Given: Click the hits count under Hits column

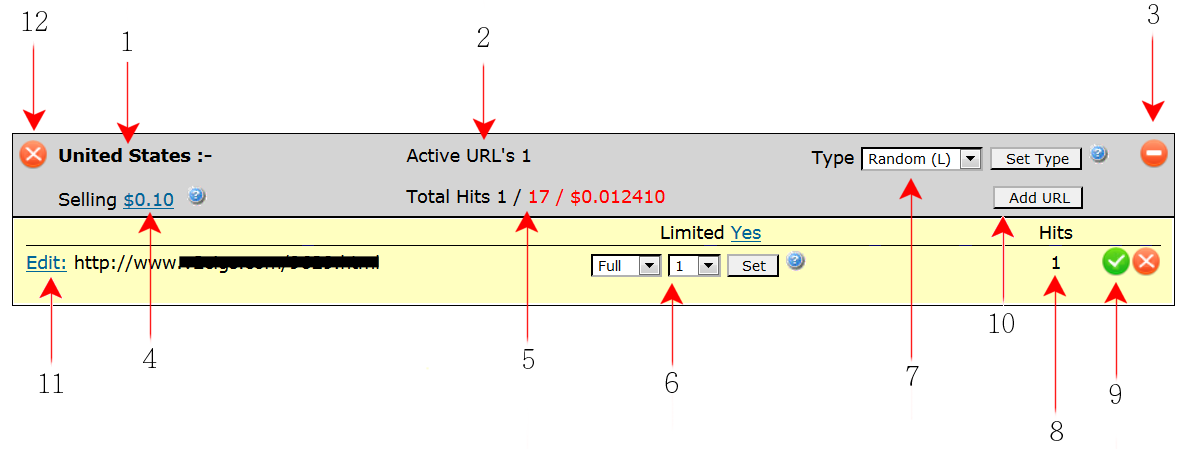Looking at the screenshot, I should click(x=1056, y=264).
